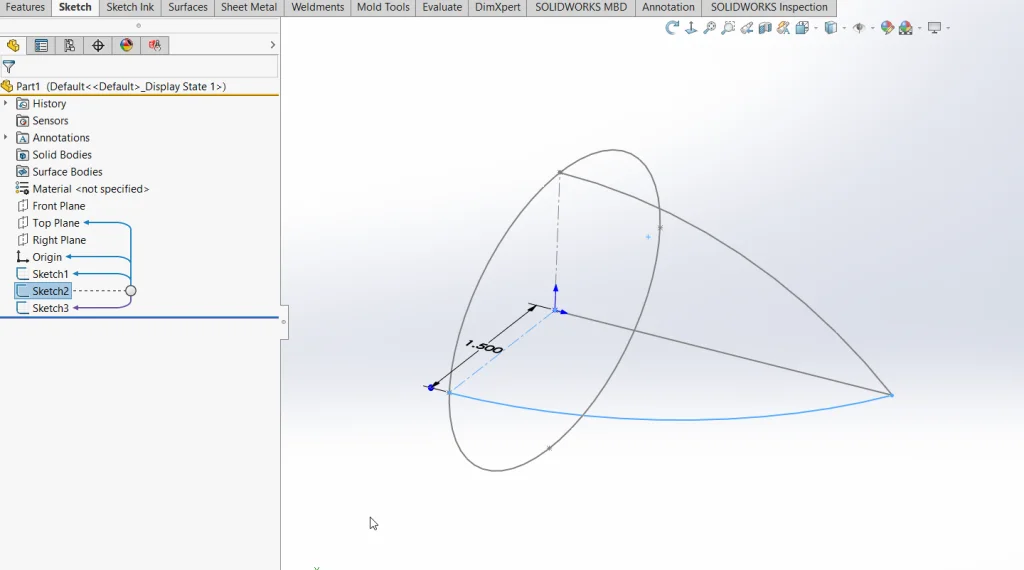Click the Zoom to Fit icon

tap(710, 28)
